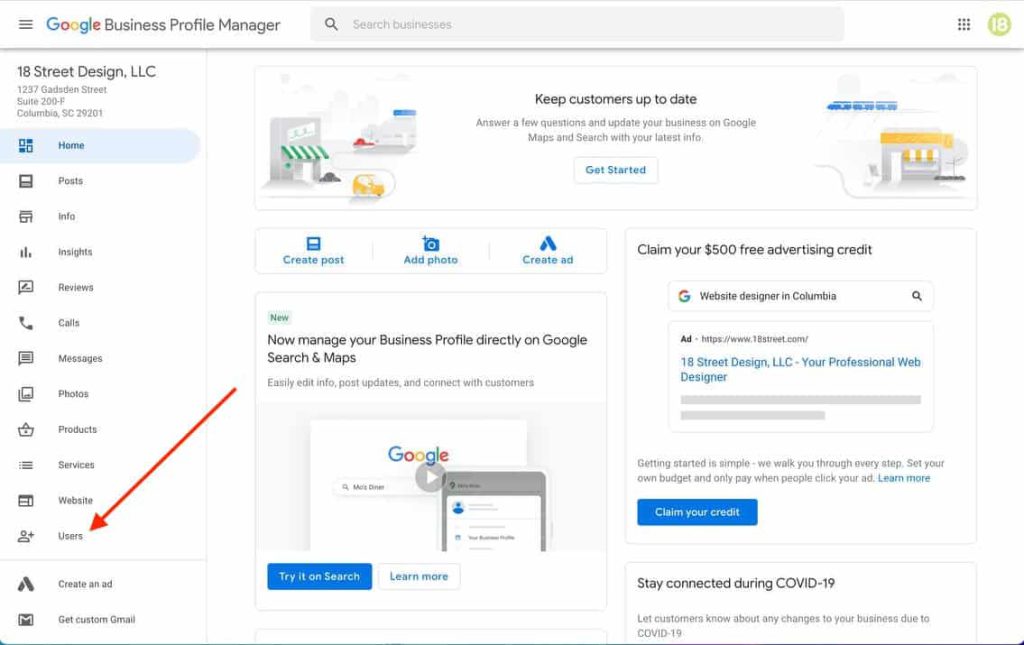Click the Website designer in Columbia search box
The image size is (1024, 645).
click(801, 296)
